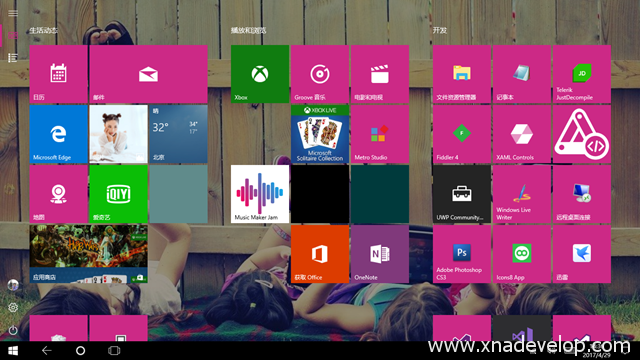The height and width of the screenshot is (360, 640).
Task: Launch Microsoft Edge tile
Action: point(58,134)
